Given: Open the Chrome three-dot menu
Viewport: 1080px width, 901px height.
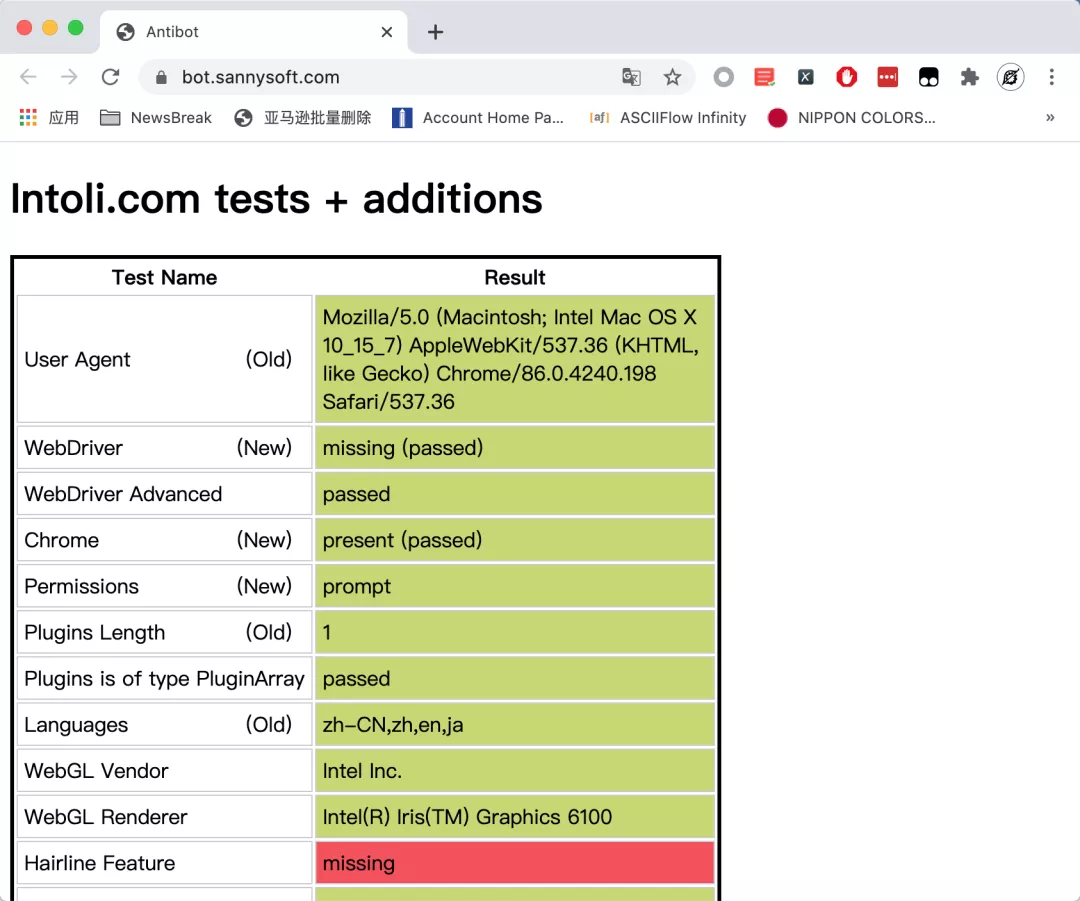Looking at the screenshot, I should 1051,77.
